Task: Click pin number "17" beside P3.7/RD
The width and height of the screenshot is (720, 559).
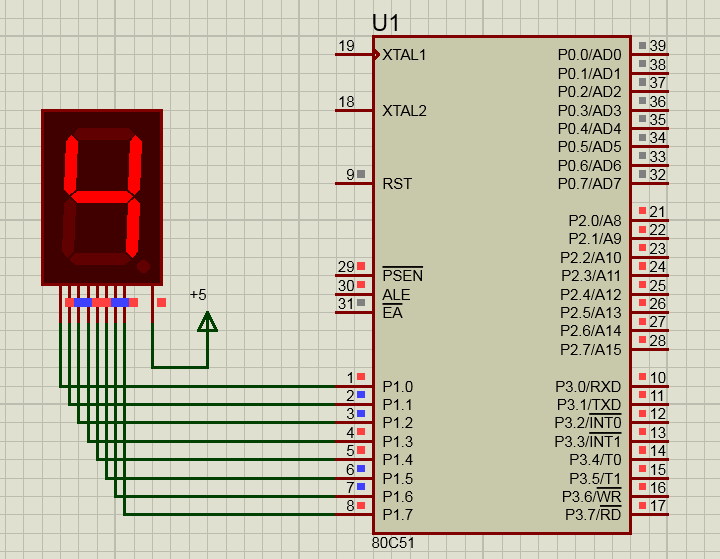Action: (658, 506)
